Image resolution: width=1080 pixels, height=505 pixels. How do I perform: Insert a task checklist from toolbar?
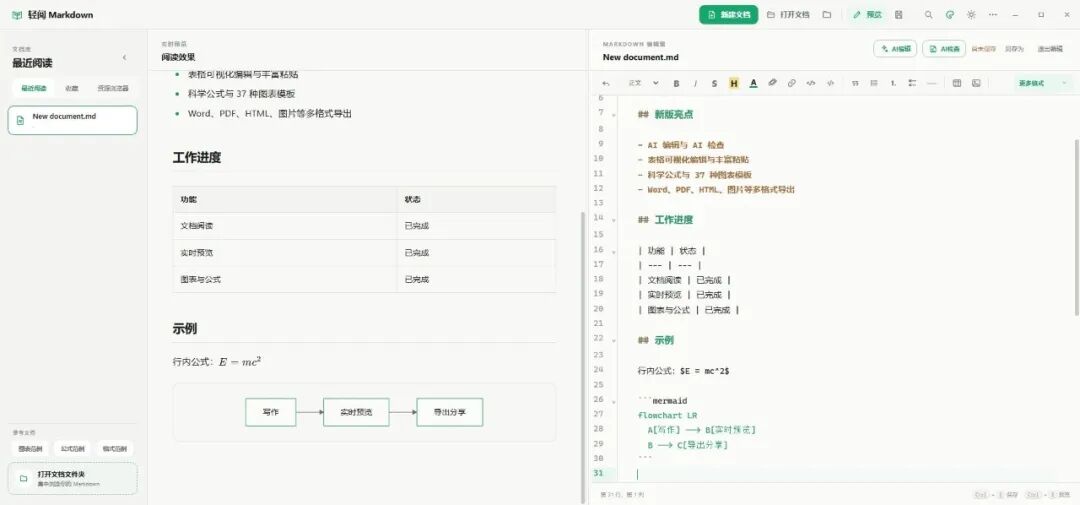click(912, 83)
